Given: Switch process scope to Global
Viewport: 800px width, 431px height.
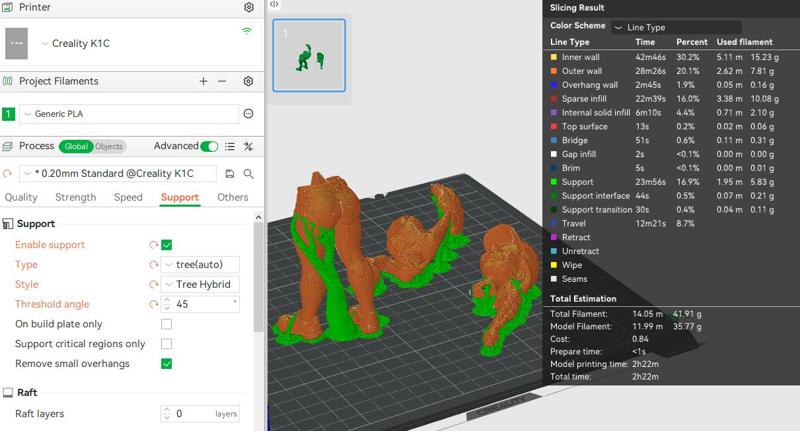Looking at the screenshot, I should click(x=76, y=146).
